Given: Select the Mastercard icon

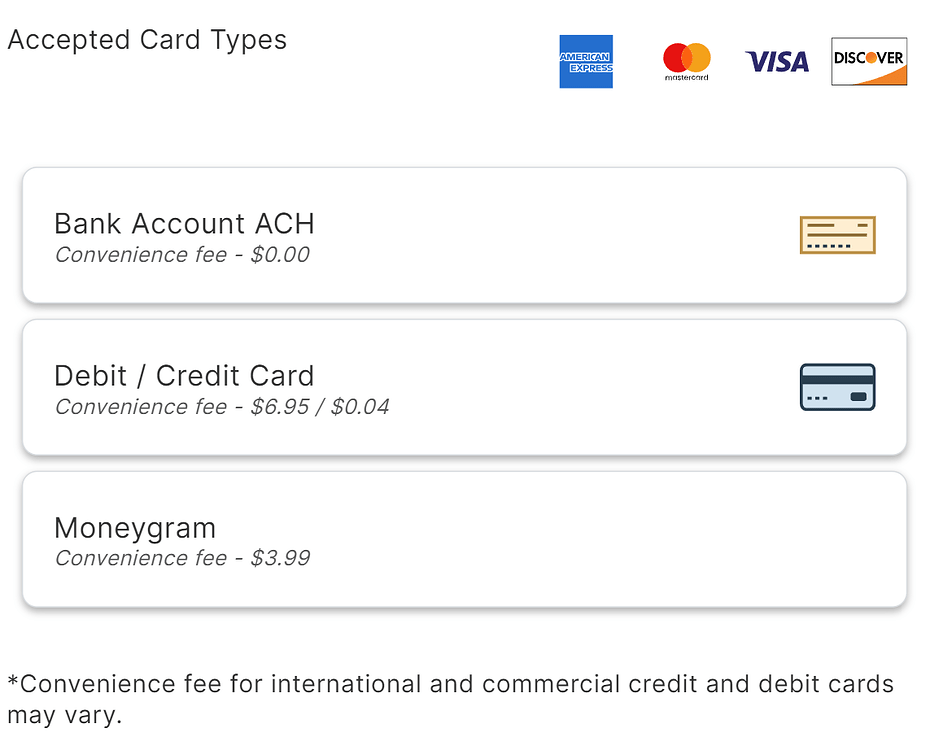Looking at the screenshot, I should click(x=685, y=61).
